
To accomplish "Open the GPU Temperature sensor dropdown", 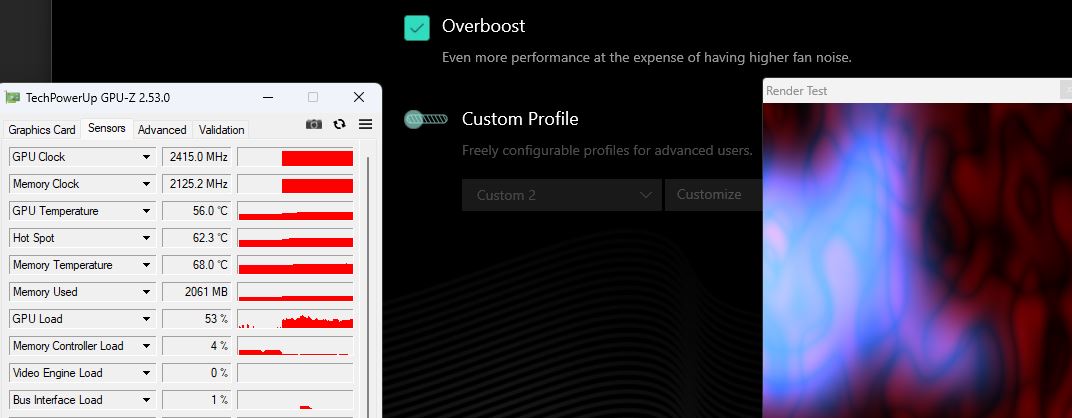I will pyautogui.click(x=146, y=211).
